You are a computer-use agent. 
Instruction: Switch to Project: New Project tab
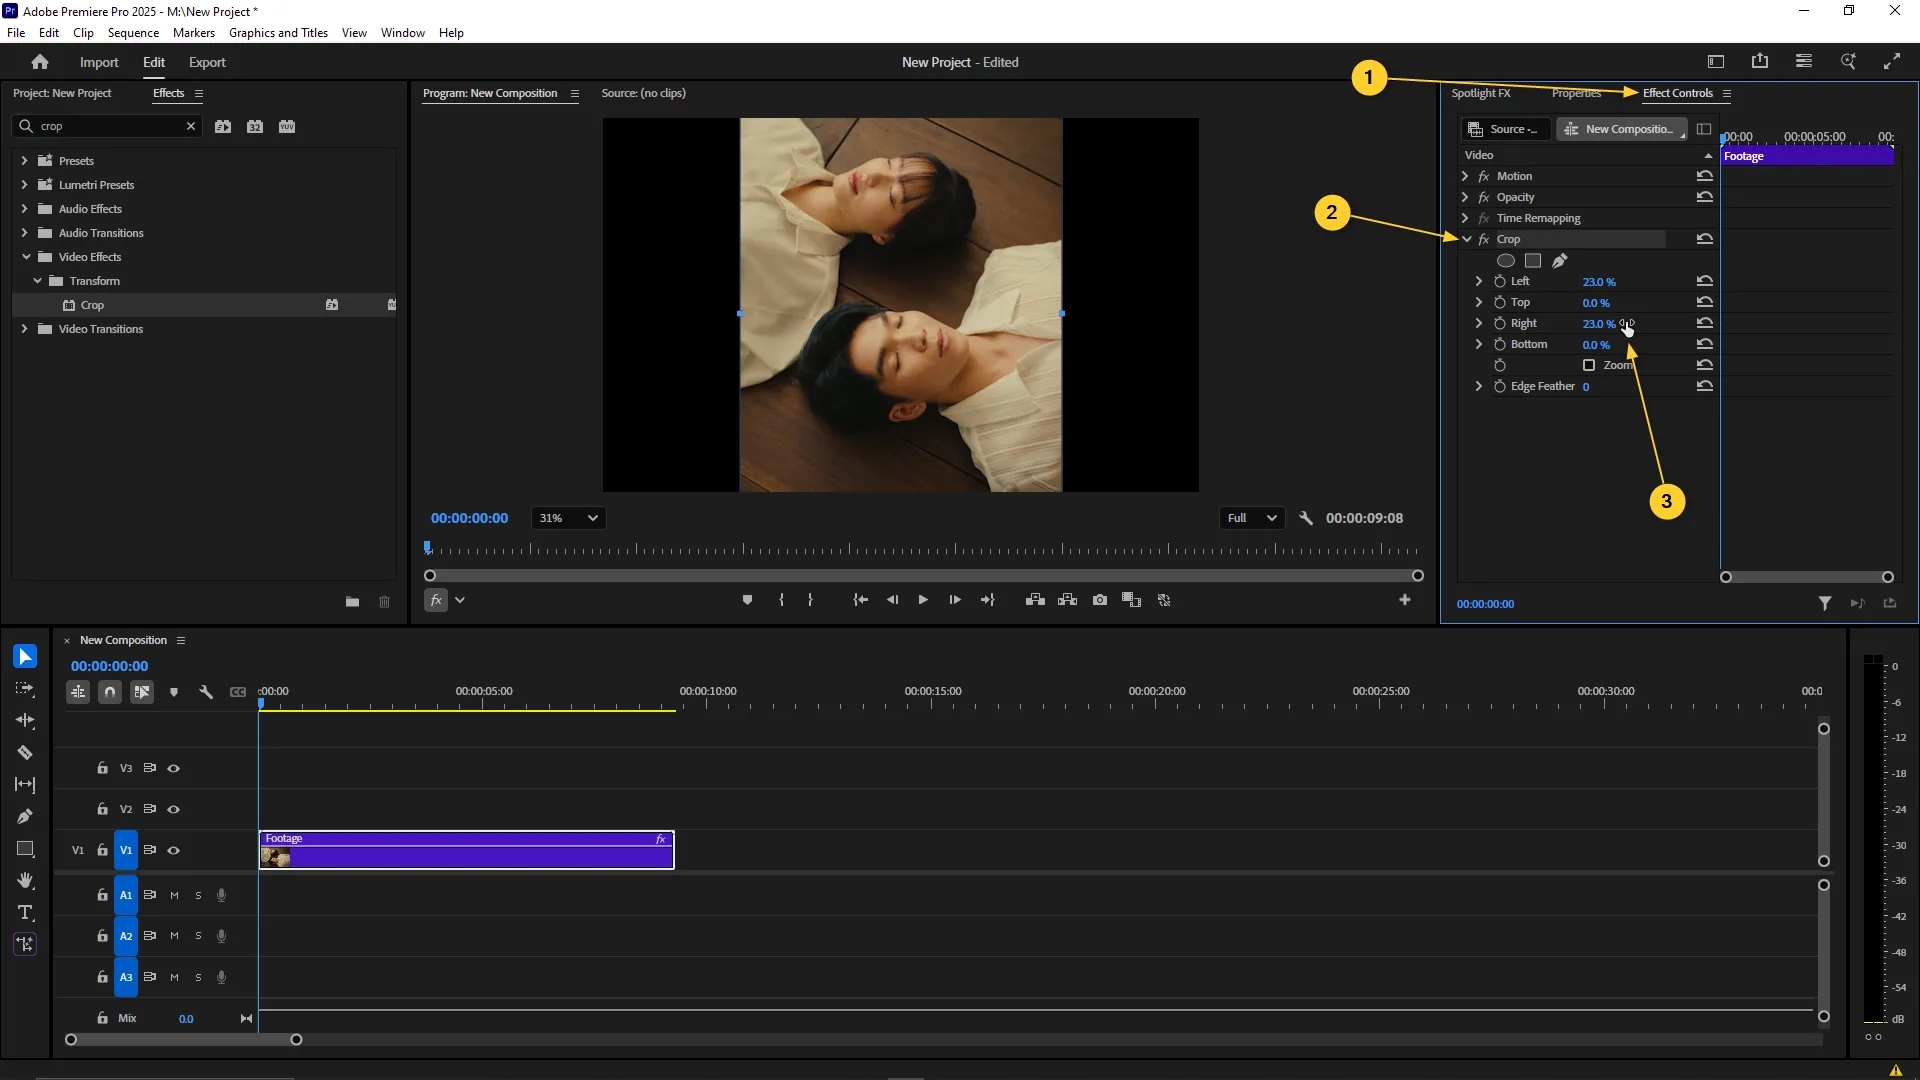click(x=62, y=93)
